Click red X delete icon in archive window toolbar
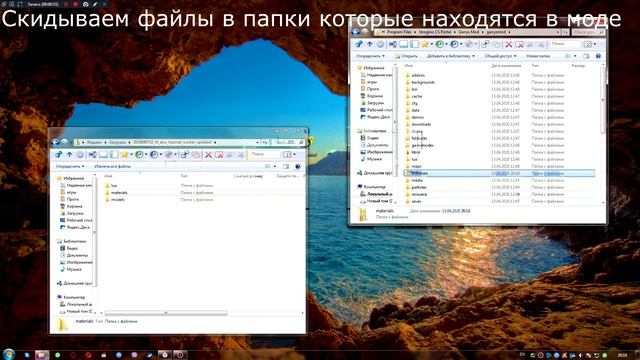 tap(208, 154)
